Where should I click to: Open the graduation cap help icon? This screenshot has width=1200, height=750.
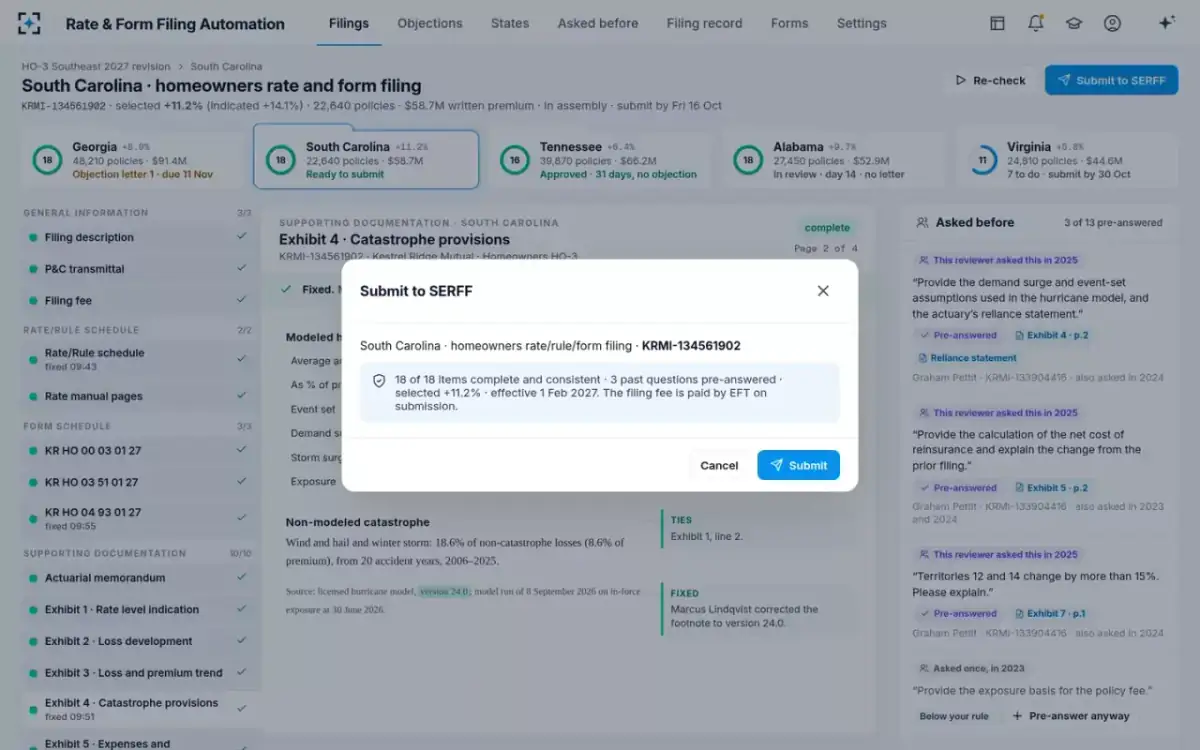(1074, 23)
